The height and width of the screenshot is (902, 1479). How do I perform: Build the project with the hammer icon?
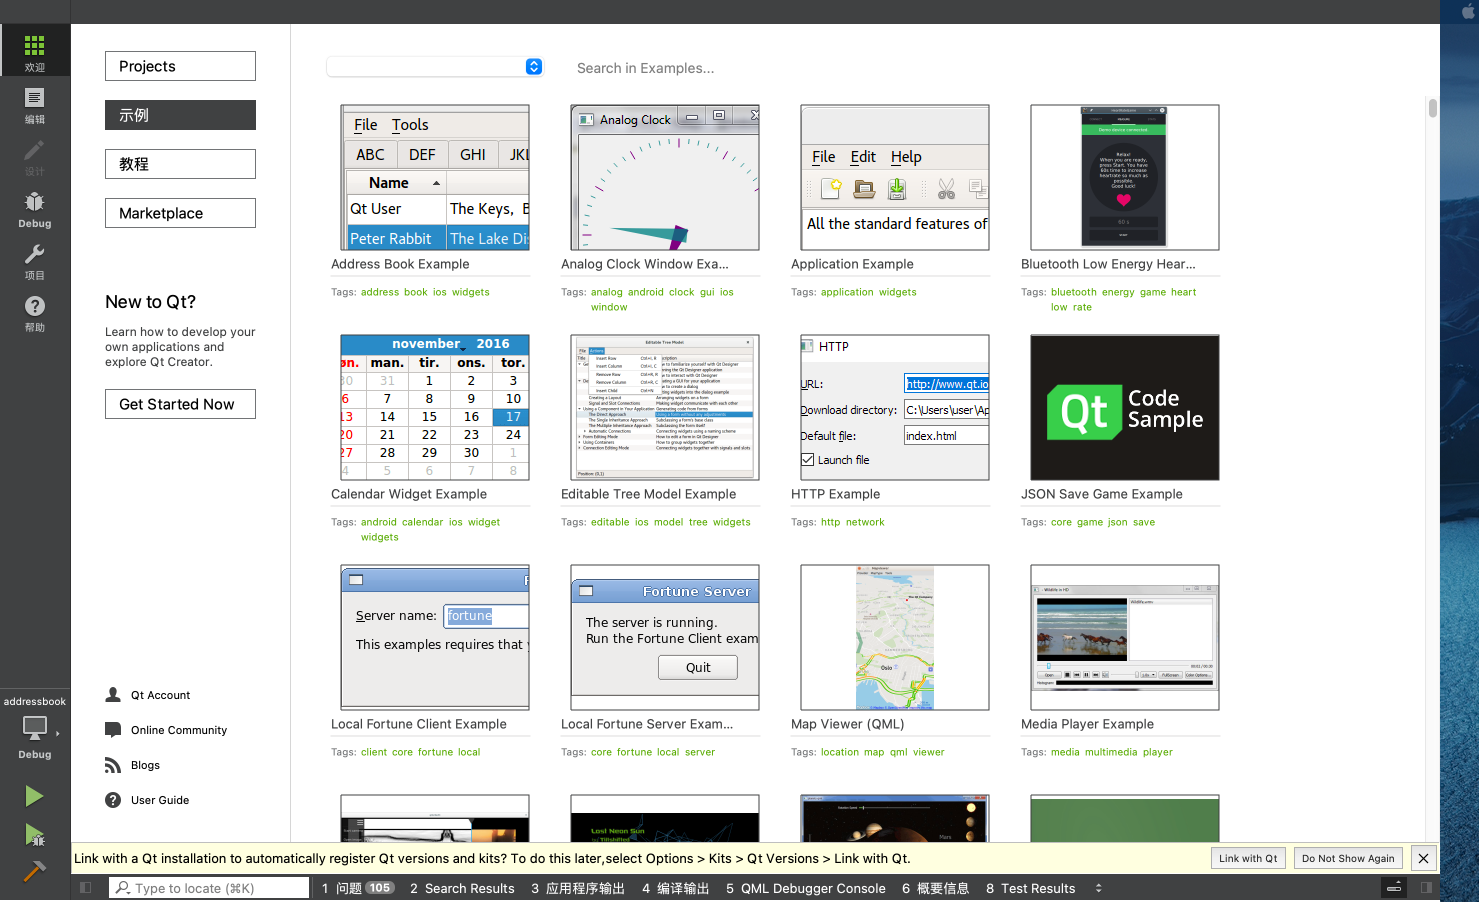(34, 871)
